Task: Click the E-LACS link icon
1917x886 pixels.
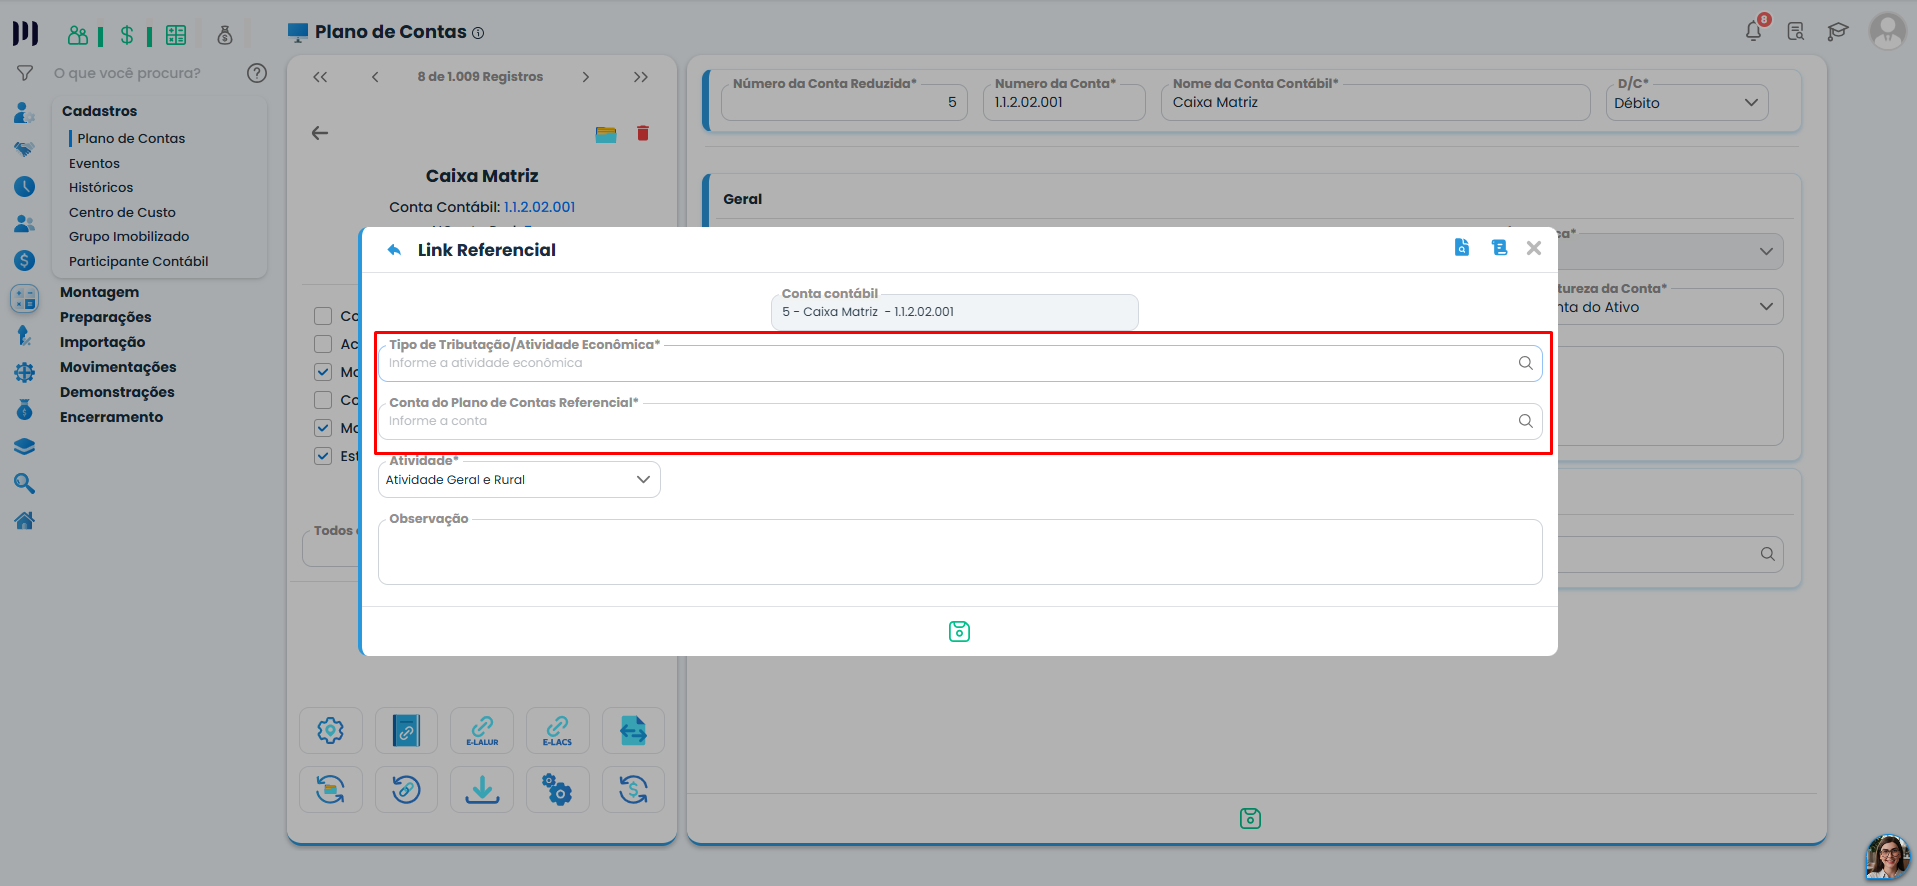Action: click(557, 730)
